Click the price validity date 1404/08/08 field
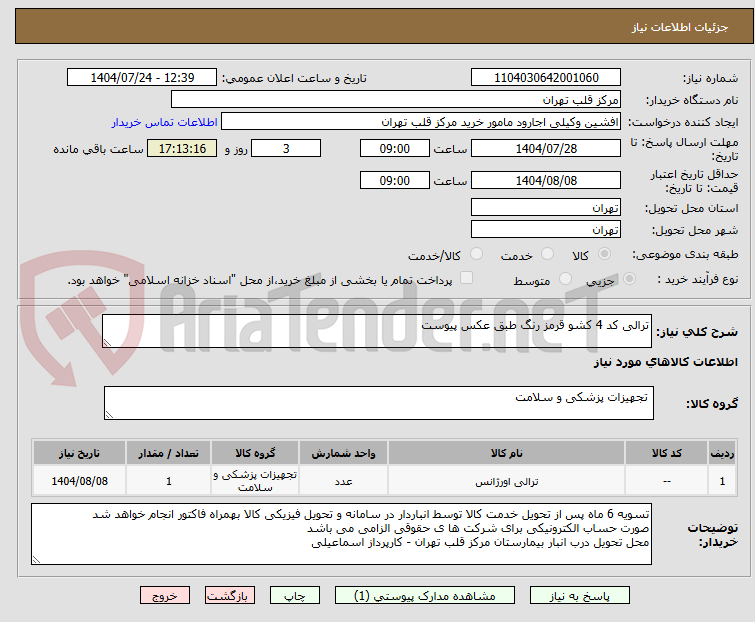The image size is (755, 622). click(x=546, y=181)
